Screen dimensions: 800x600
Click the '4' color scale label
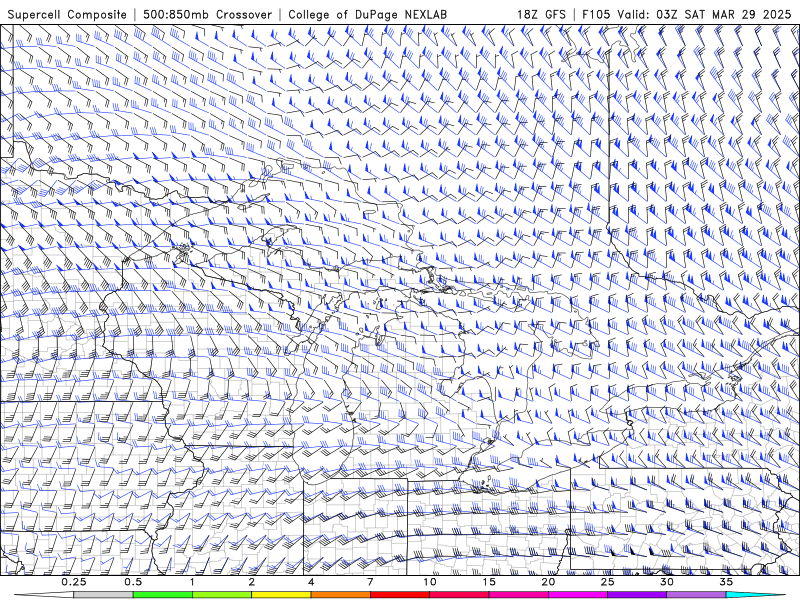(311, 582)
